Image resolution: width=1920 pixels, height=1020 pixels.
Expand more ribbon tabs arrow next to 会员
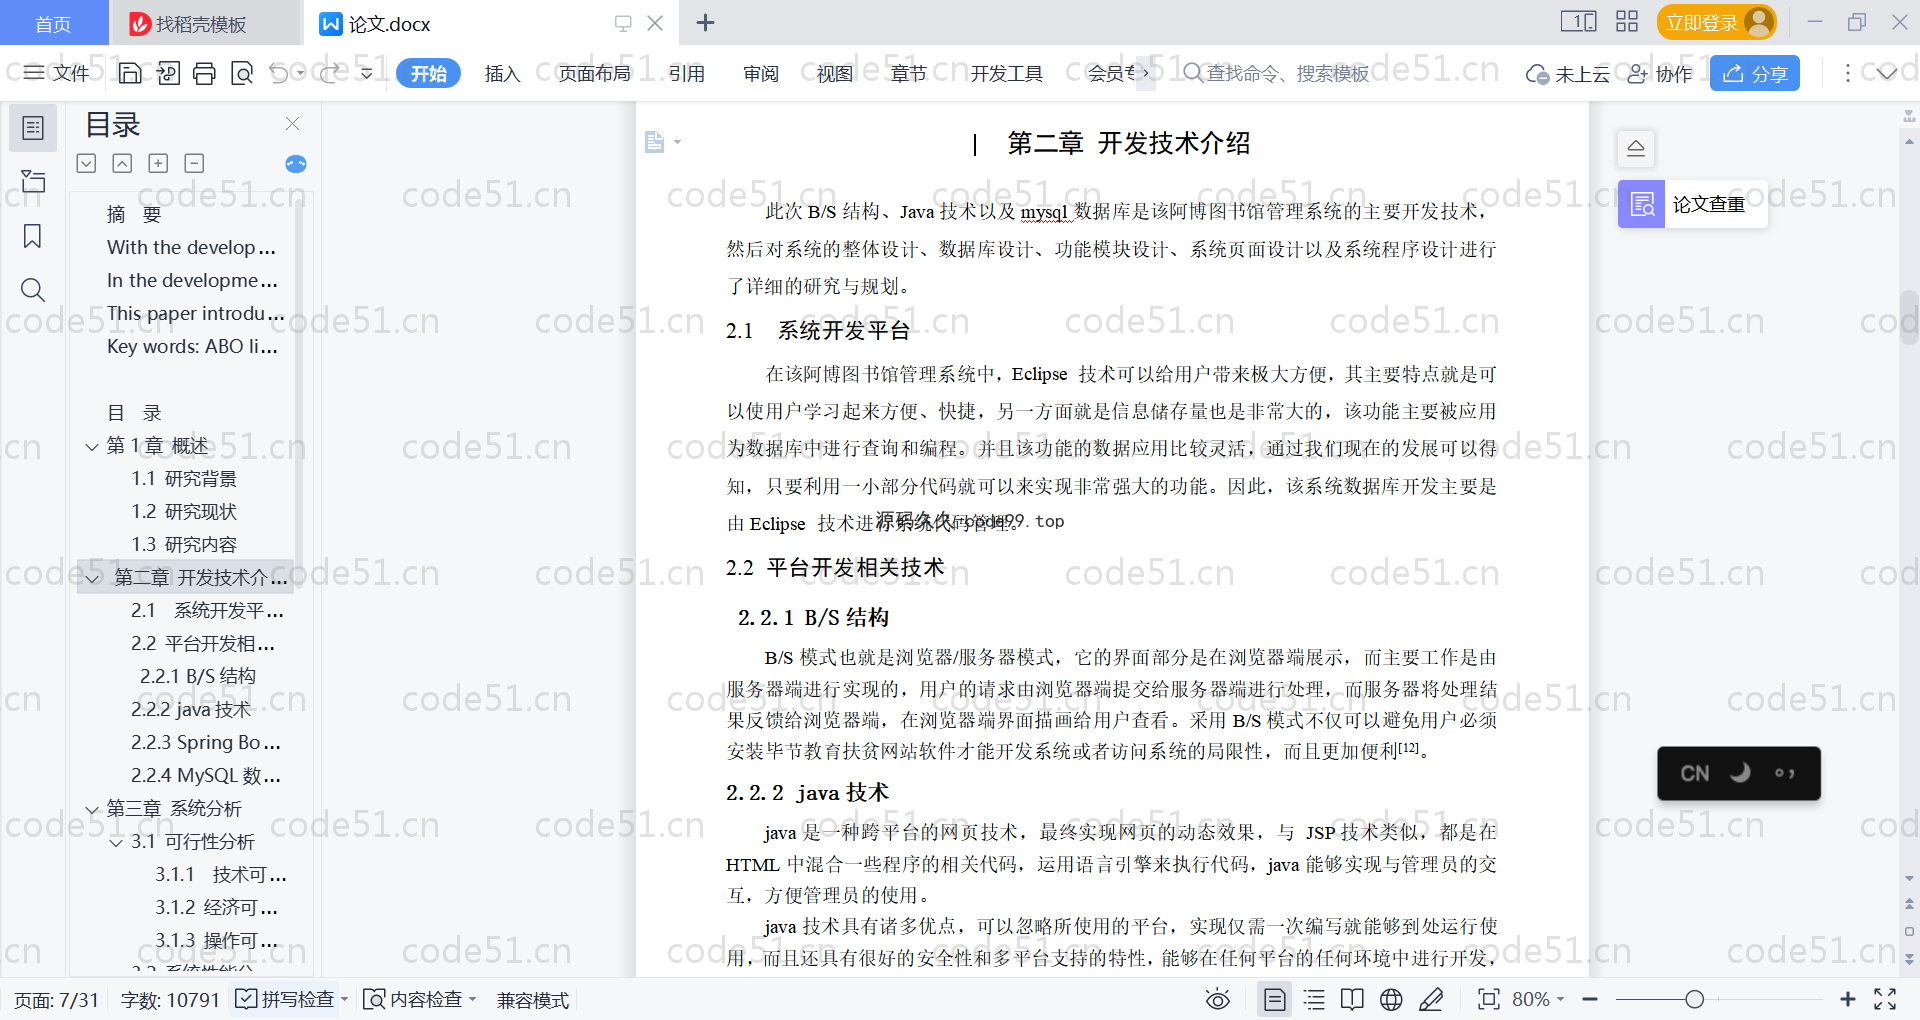point(1145,73)
